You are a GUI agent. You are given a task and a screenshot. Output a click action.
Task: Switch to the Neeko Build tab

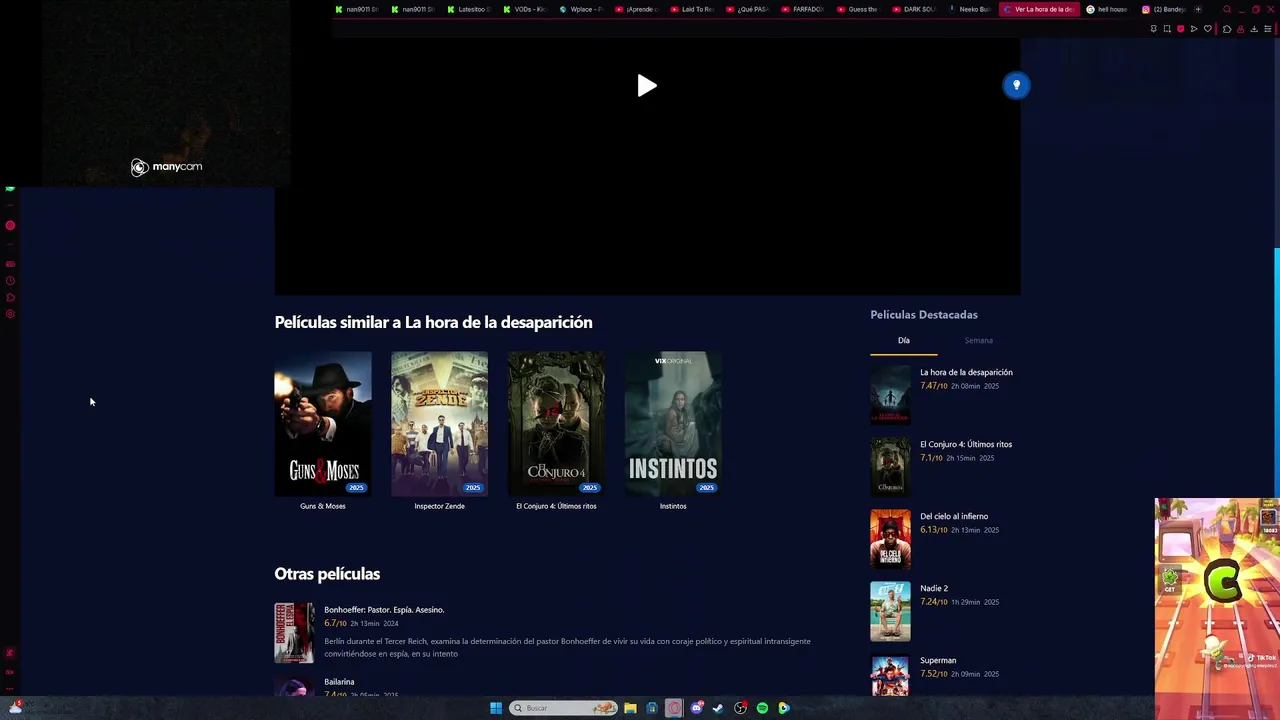[x=969, y=9]
